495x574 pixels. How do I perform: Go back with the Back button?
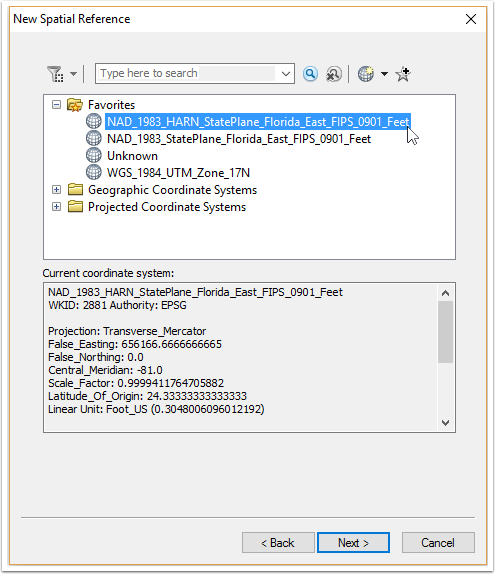(278, 543)
